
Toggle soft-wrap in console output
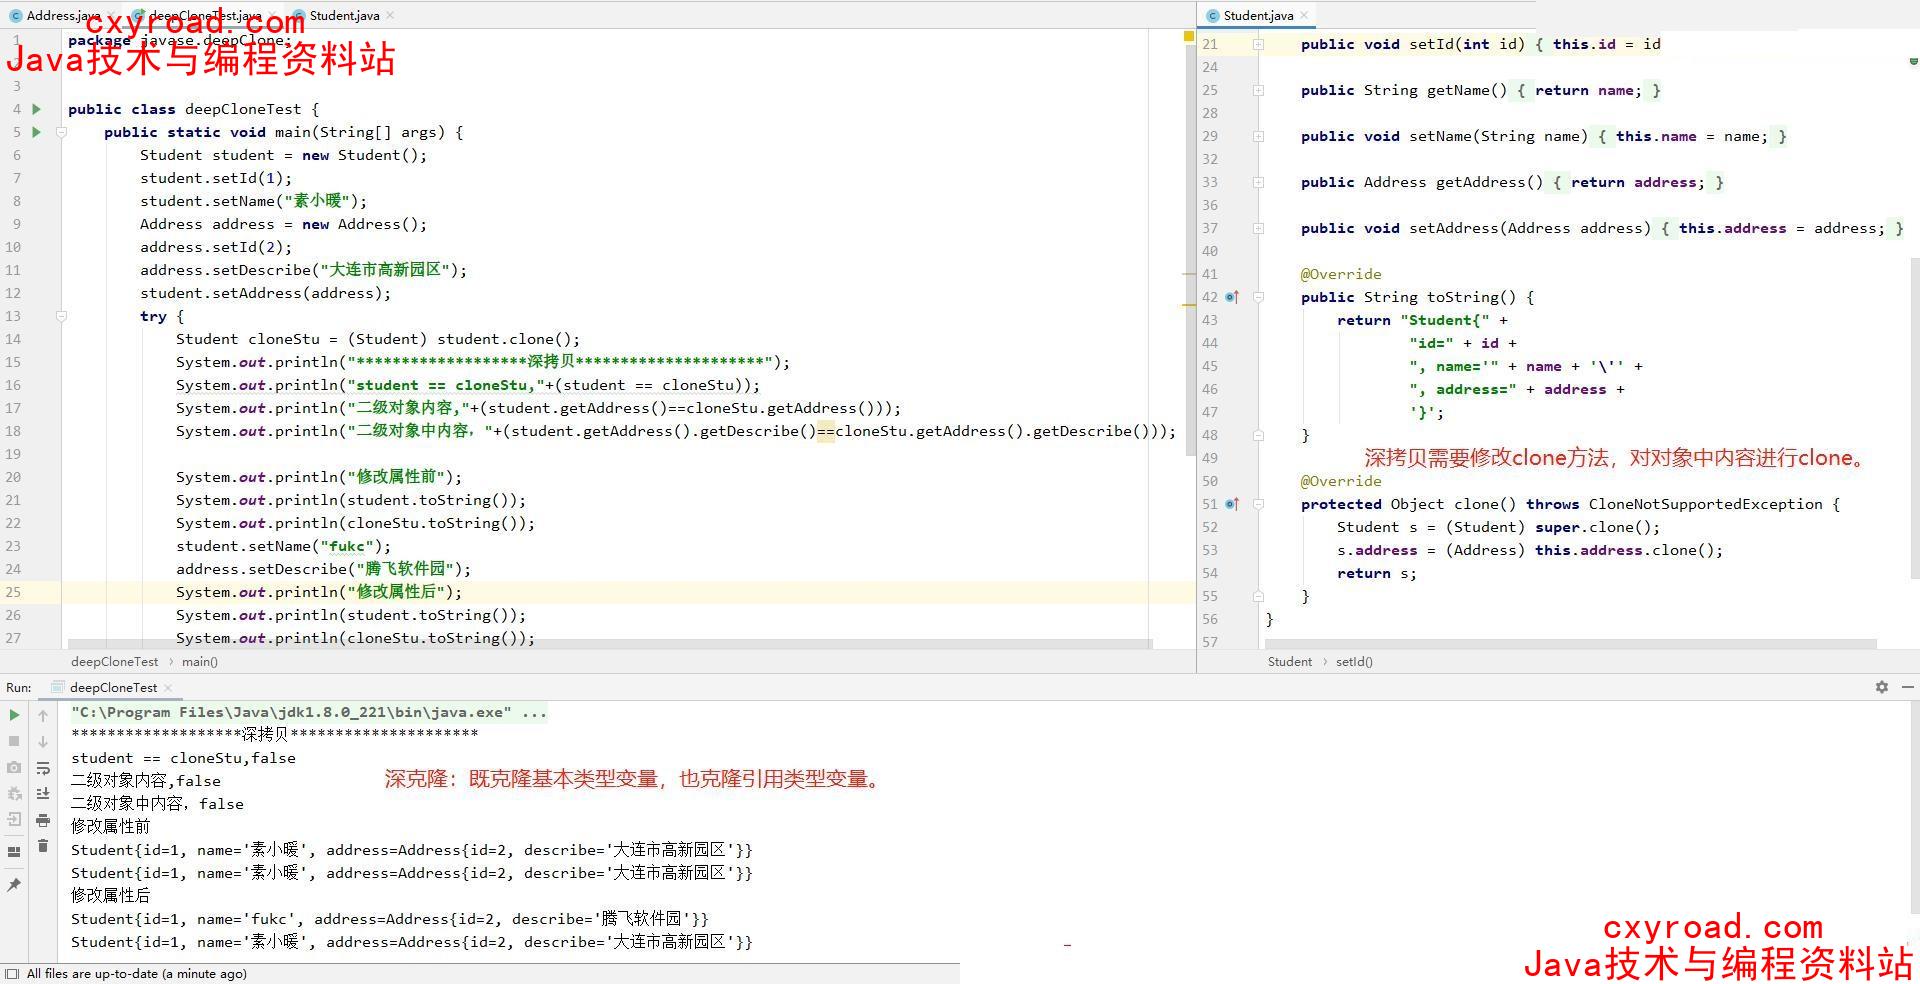click(x=43, y=768)
